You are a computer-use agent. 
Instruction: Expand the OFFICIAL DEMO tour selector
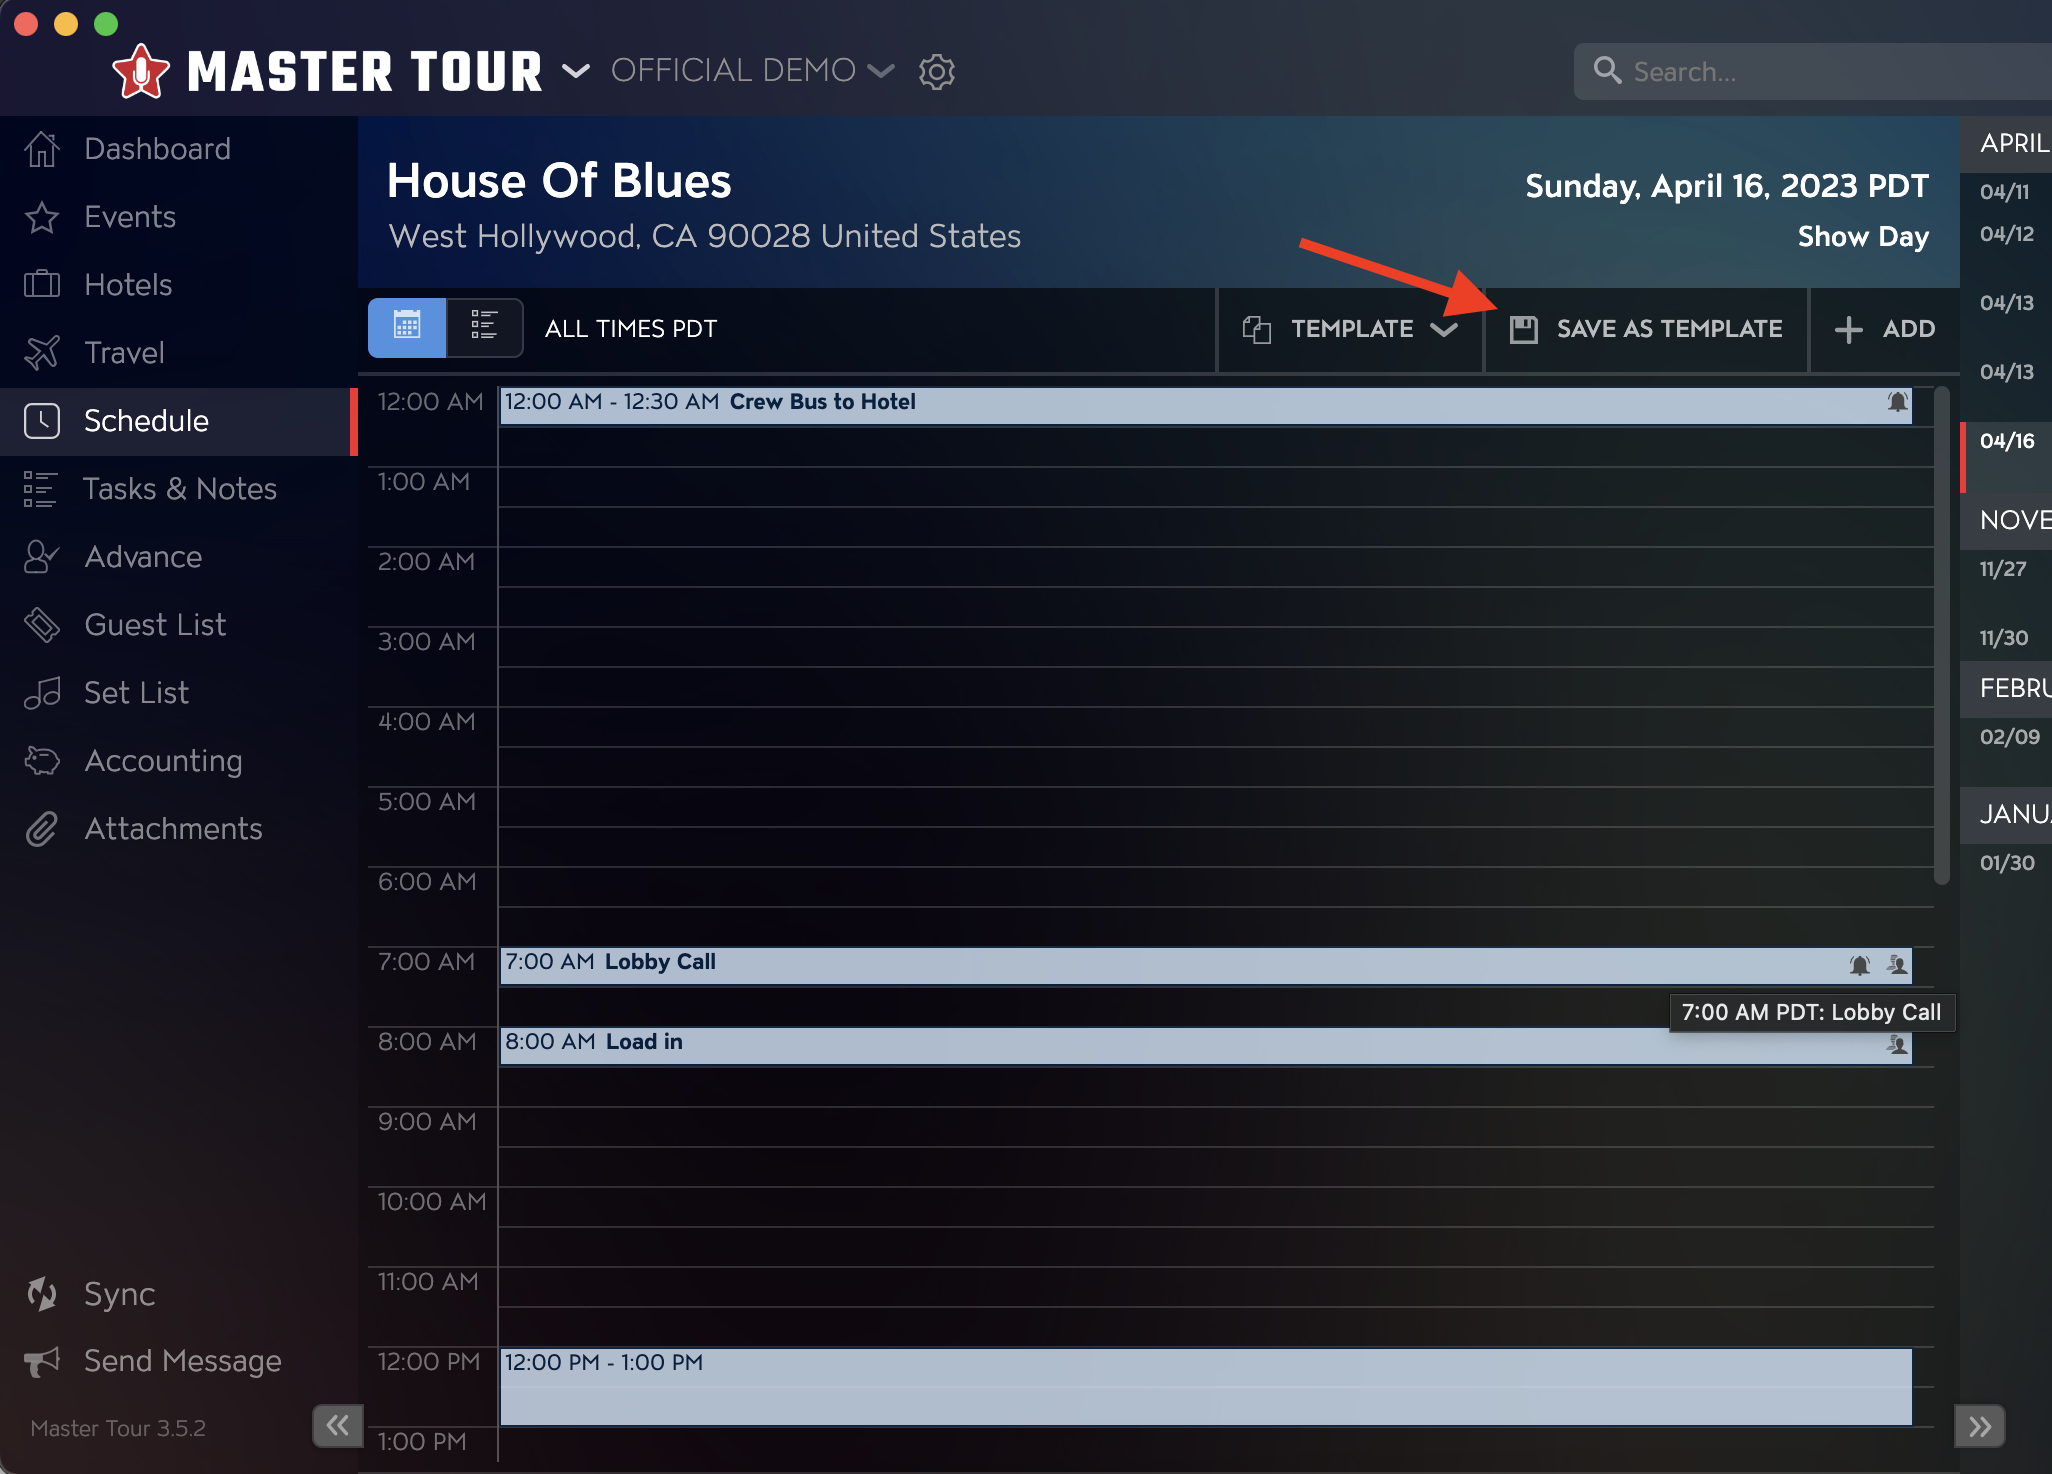(752, 71)
